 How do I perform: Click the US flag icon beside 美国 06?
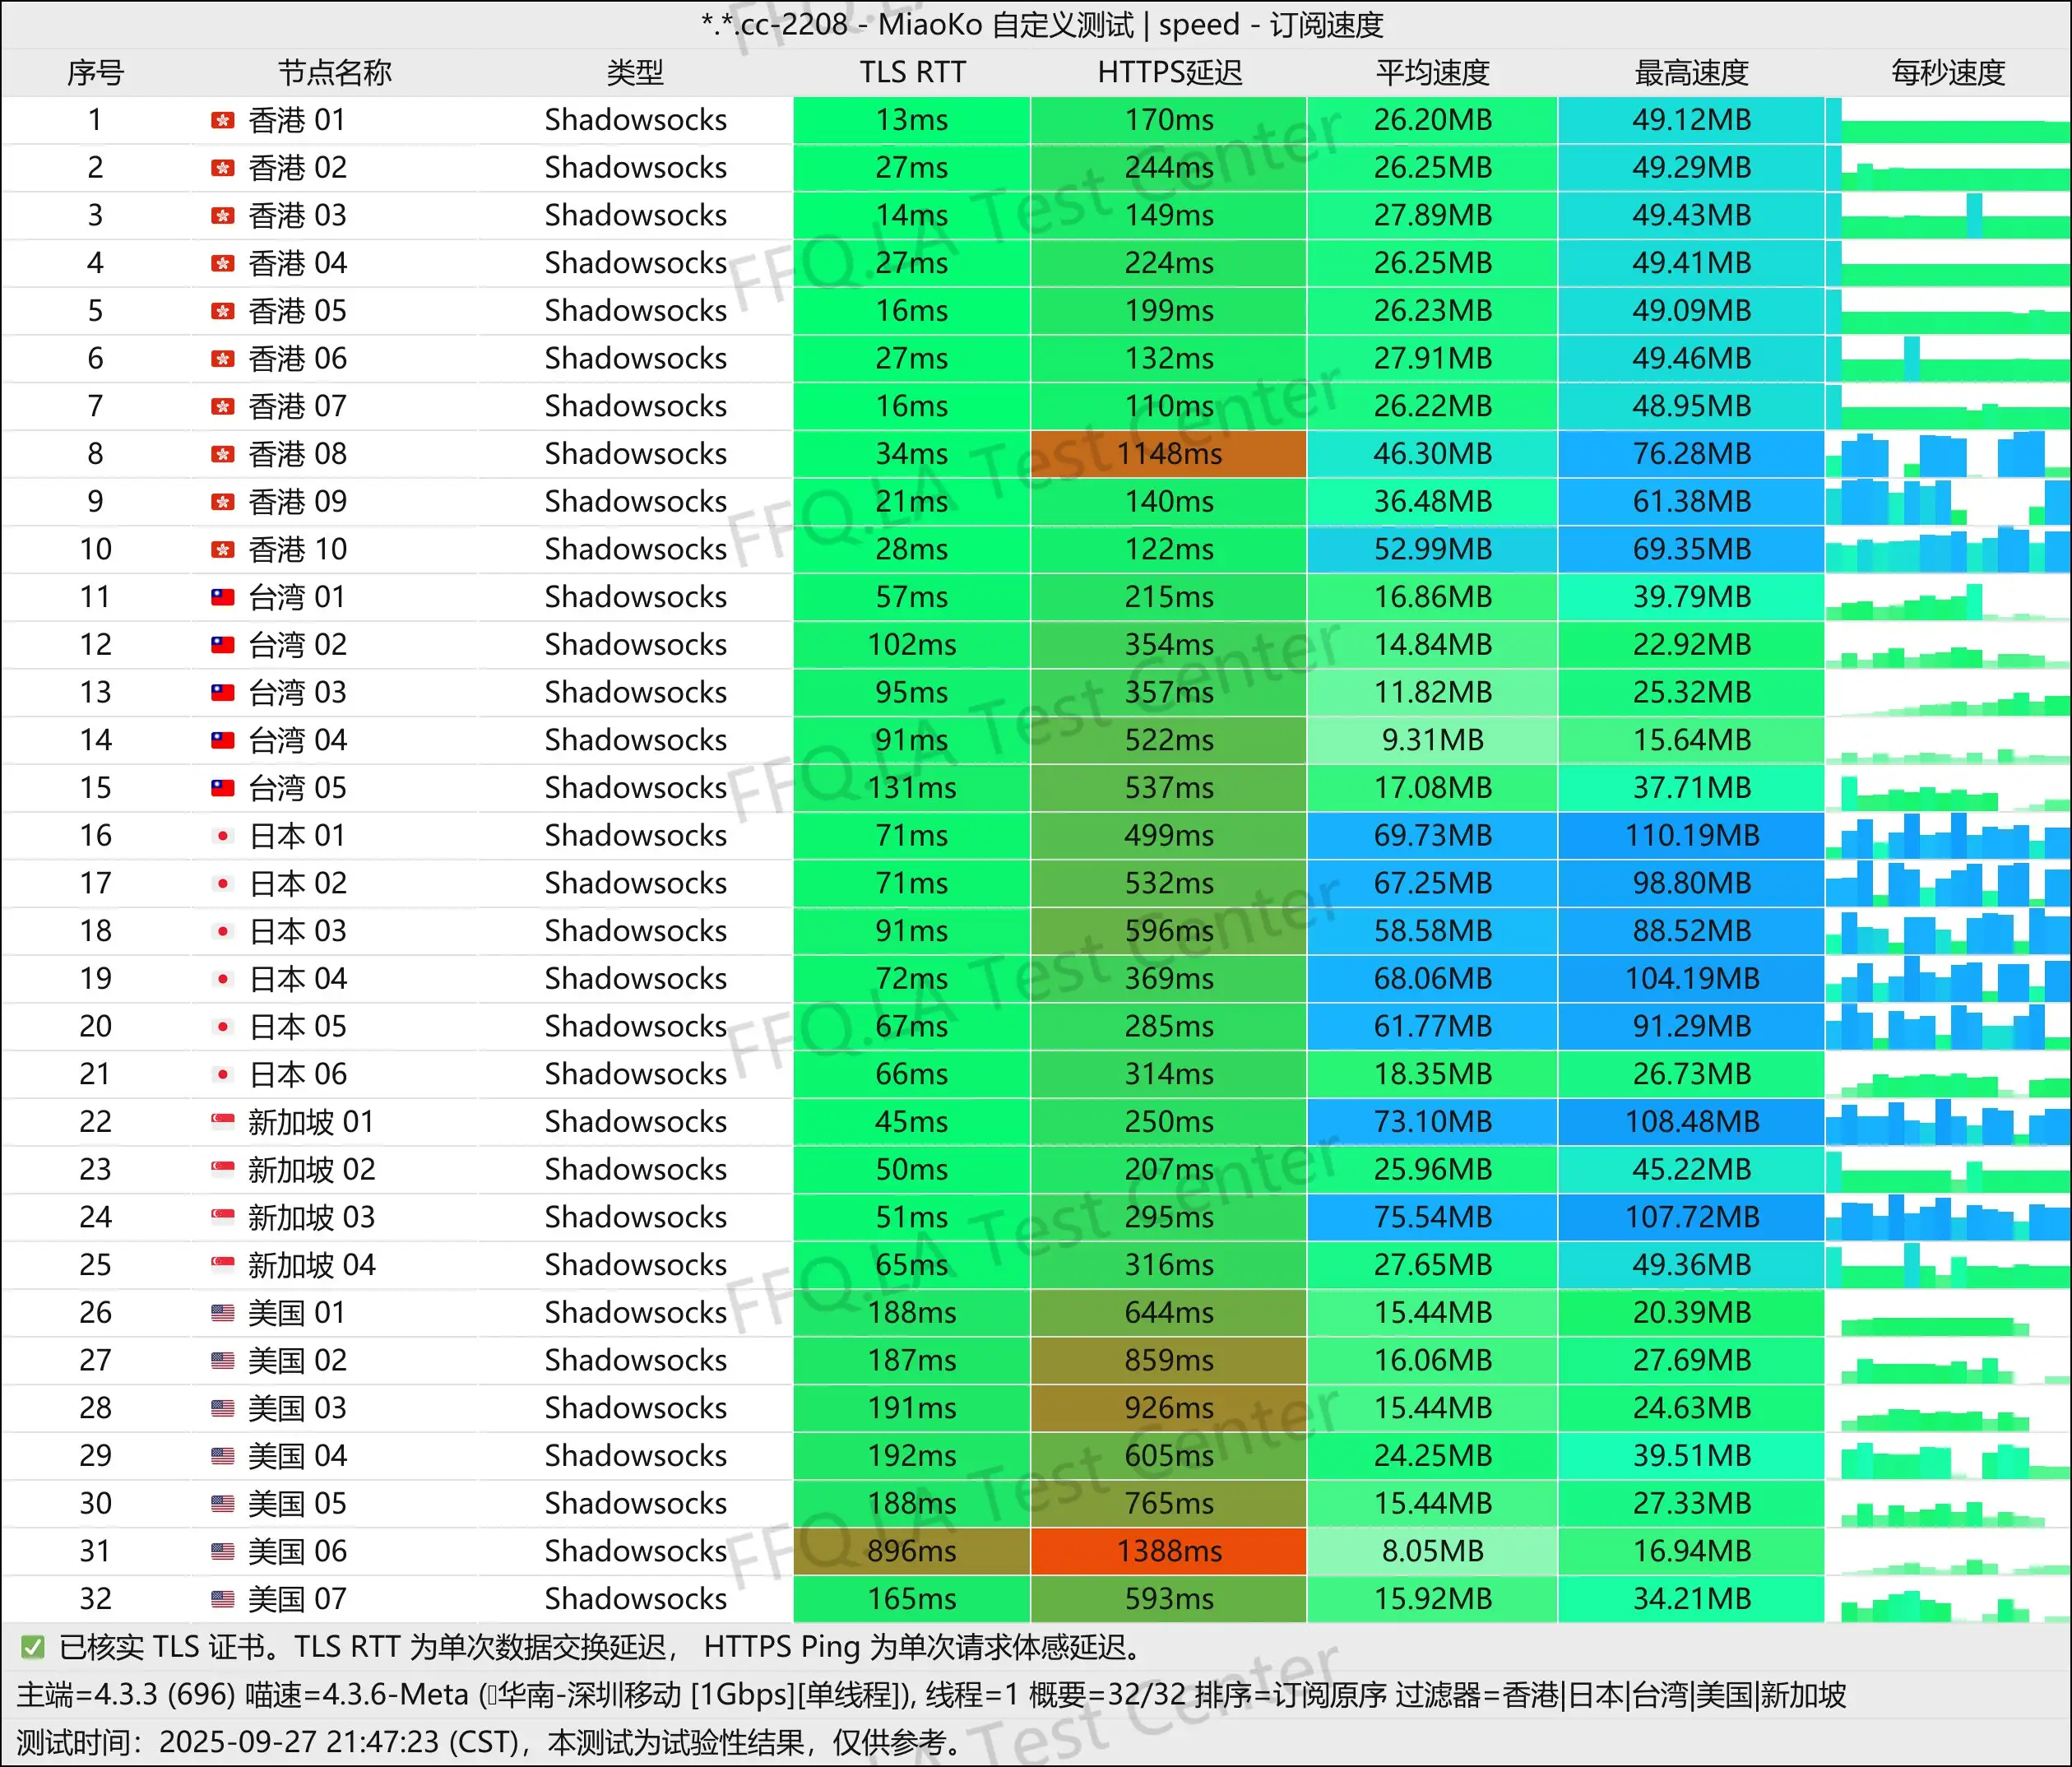pyautogui.click(x=222, y=1551)
